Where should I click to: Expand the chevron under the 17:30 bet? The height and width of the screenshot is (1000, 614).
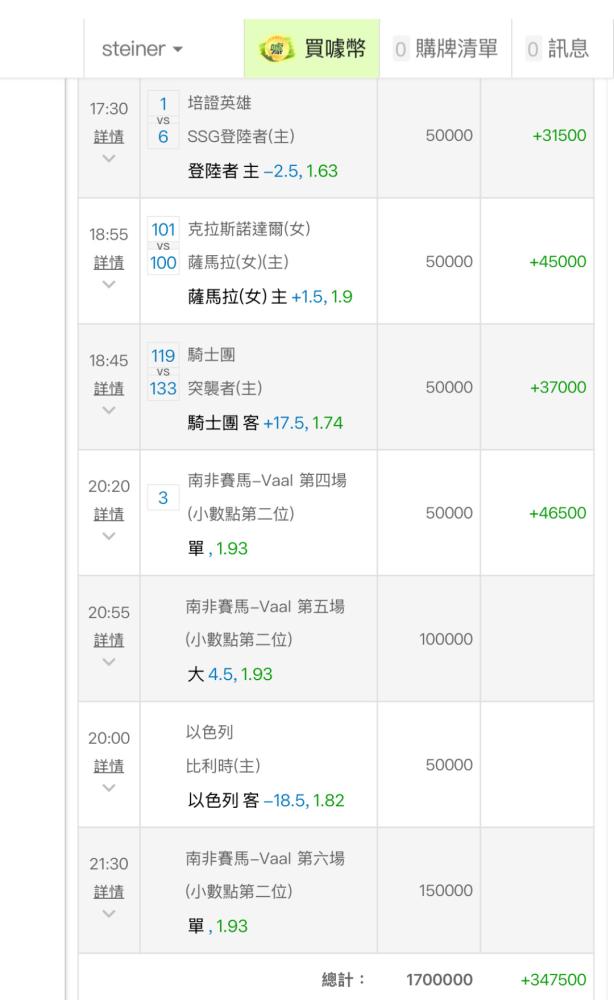[x=109, y=158]
